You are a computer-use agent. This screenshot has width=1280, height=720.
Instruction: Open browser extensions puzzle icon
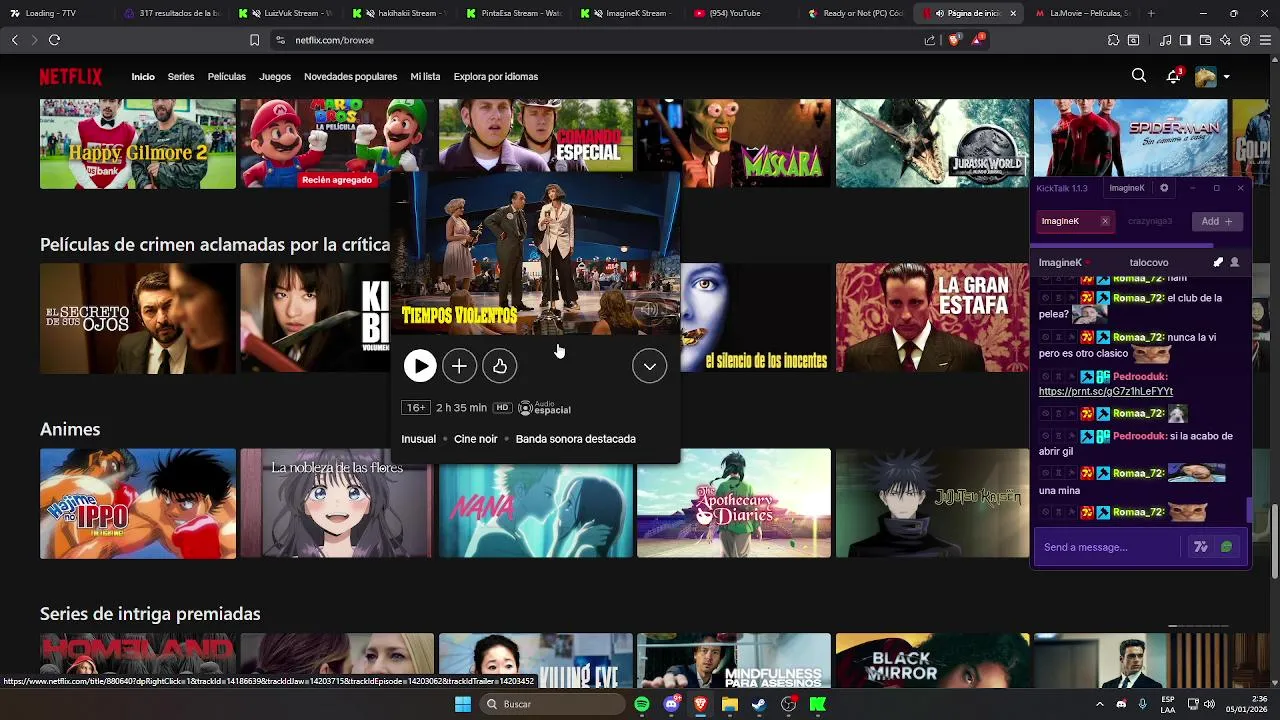(x=1113, y=40)
